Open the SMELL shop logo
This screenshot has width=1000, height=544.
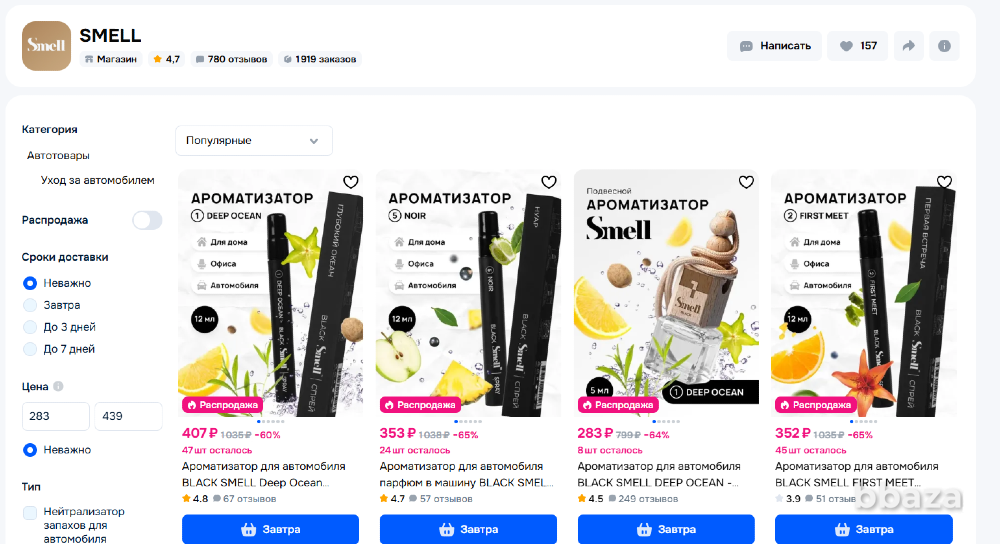pos(47,46)
